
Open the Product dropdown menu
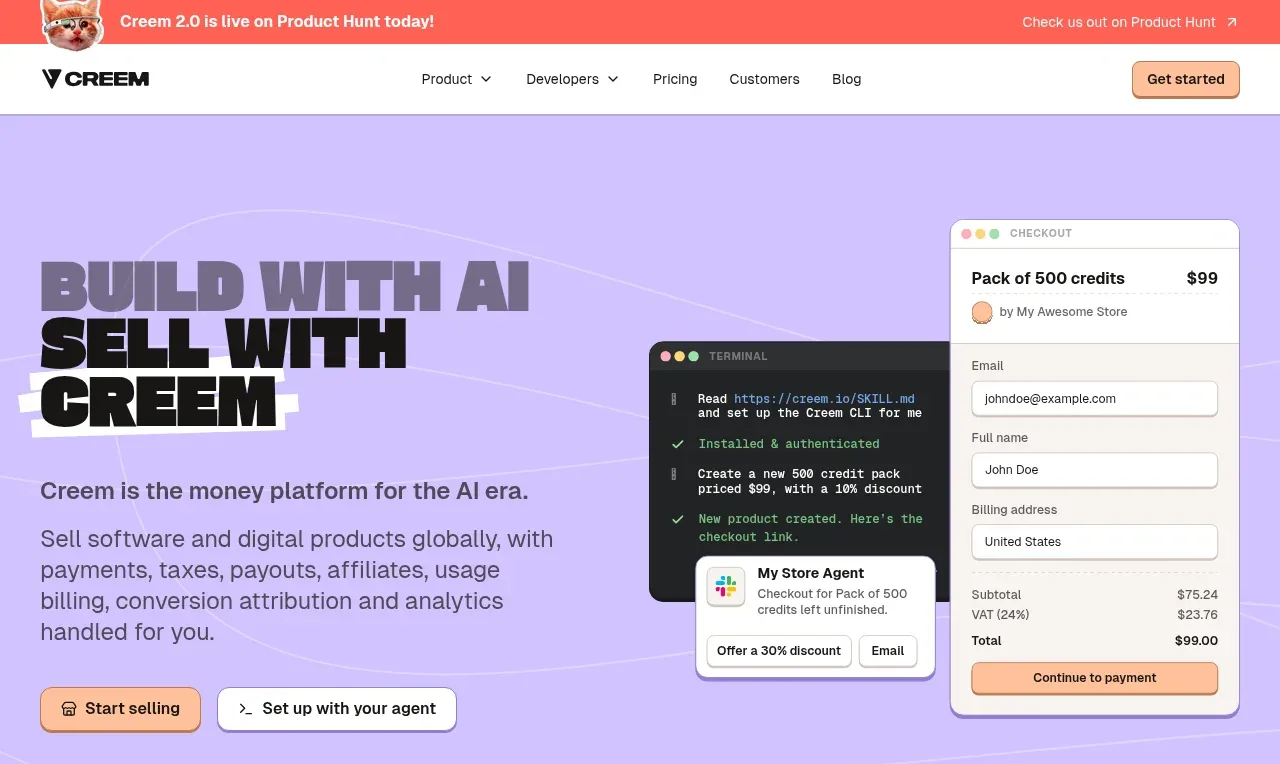(457, 79)
